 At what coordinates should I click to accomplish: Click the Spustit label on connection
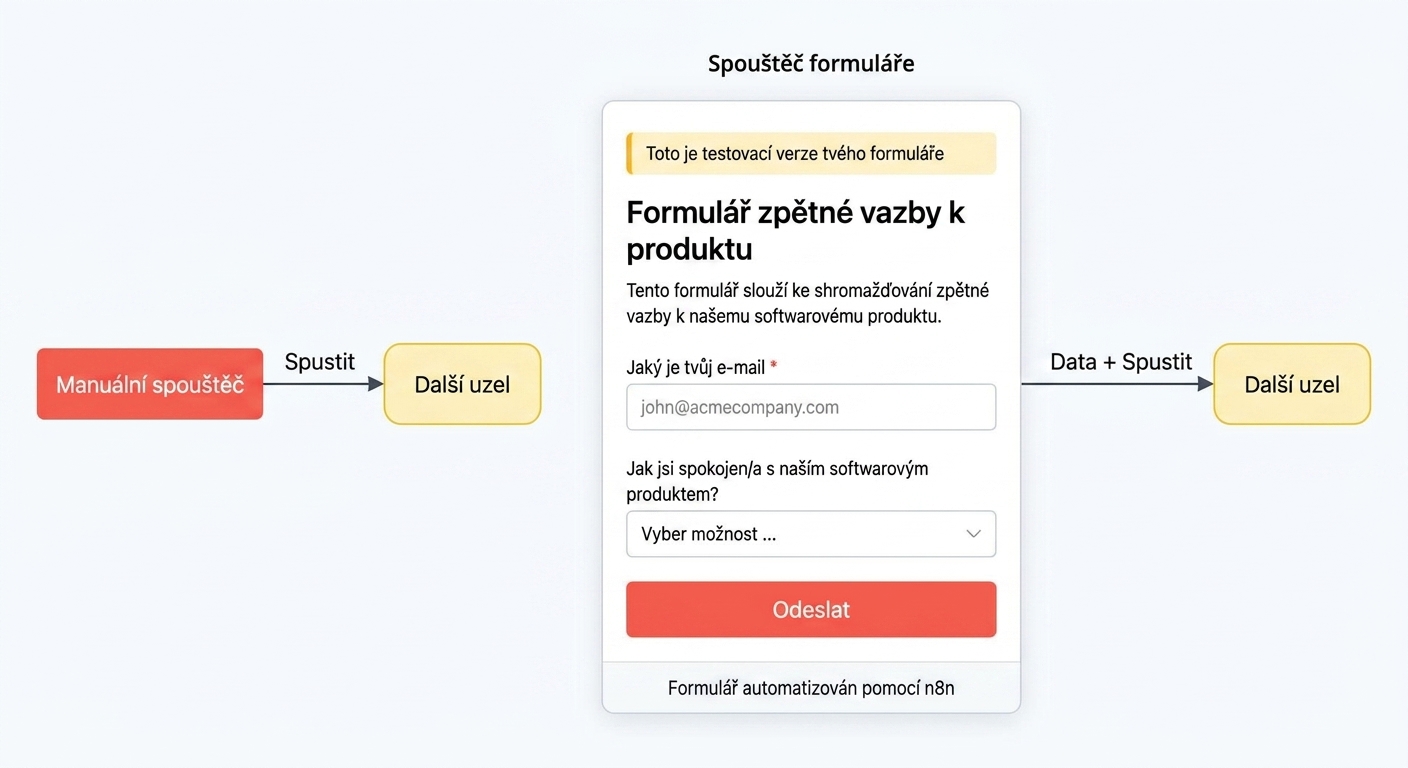[x=320, y=362]
